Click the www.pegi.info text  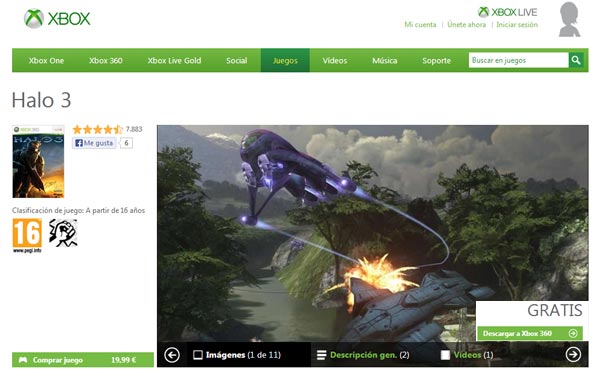click(27, 251)
